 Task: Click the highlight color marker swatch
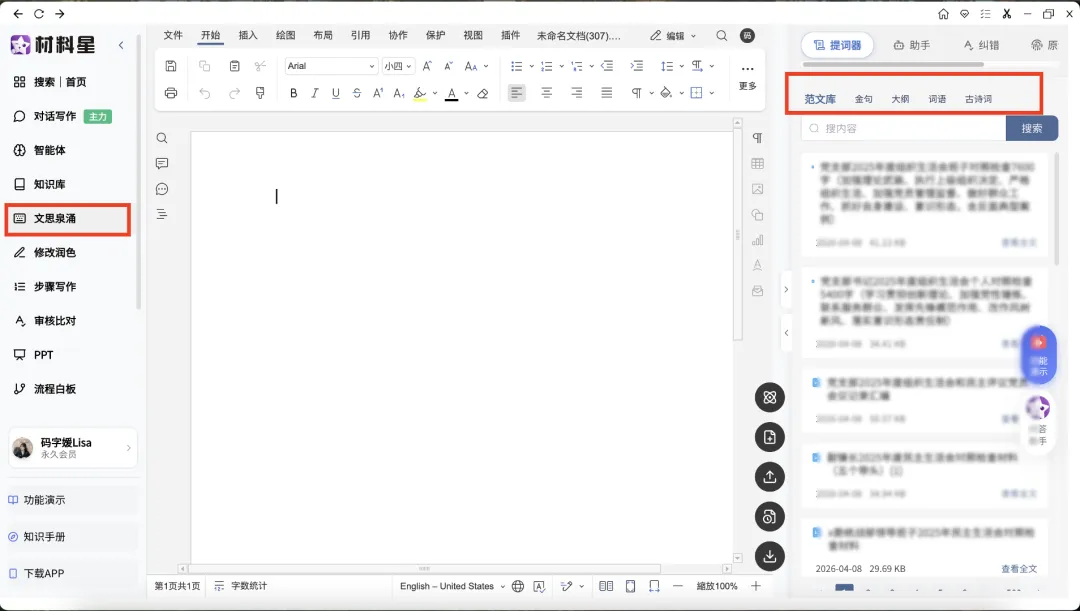click(420, 93)
